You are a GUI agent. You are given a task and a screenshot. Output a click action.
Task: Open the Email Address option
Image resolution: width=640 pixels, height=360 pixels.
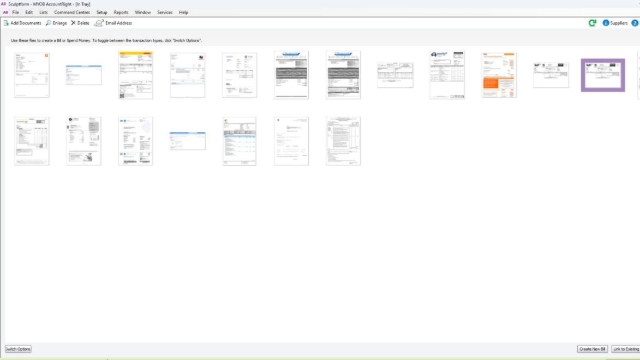point(113,23)
